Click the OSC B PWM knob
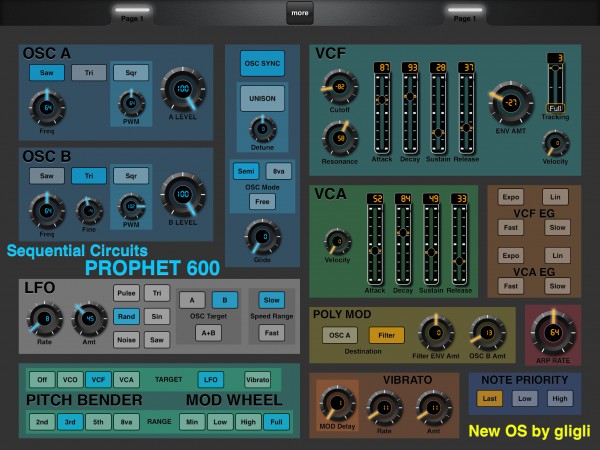The height and width of the screenshot is (450, 600). coord(131,207)
